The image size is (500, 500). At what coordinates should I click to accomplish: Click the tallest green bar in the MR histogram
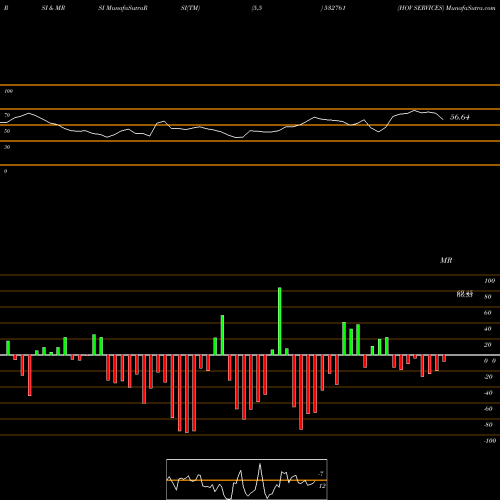279,321
